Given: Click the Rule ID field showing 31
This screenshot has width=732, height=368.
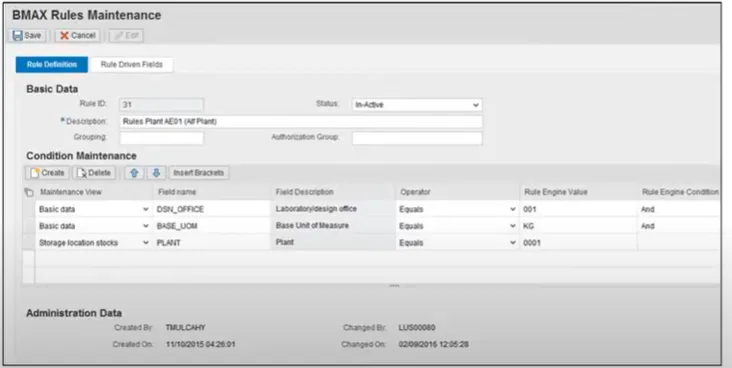Looking at the screenshot, I should coord(162,105).
